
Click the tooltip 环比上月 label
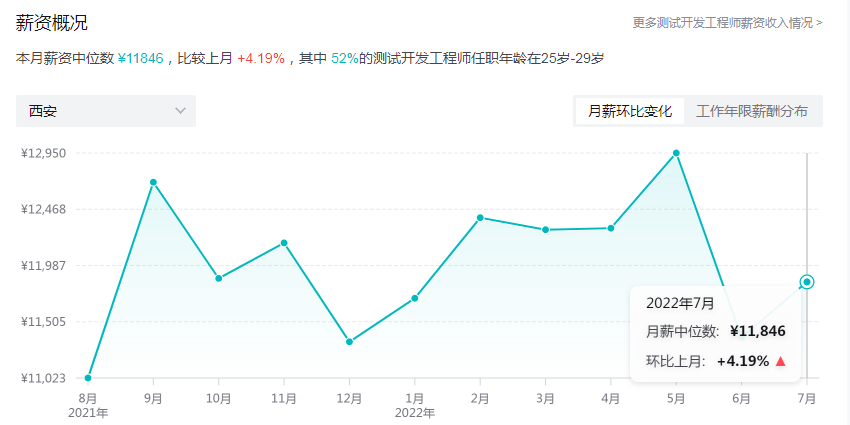(675, 362)
